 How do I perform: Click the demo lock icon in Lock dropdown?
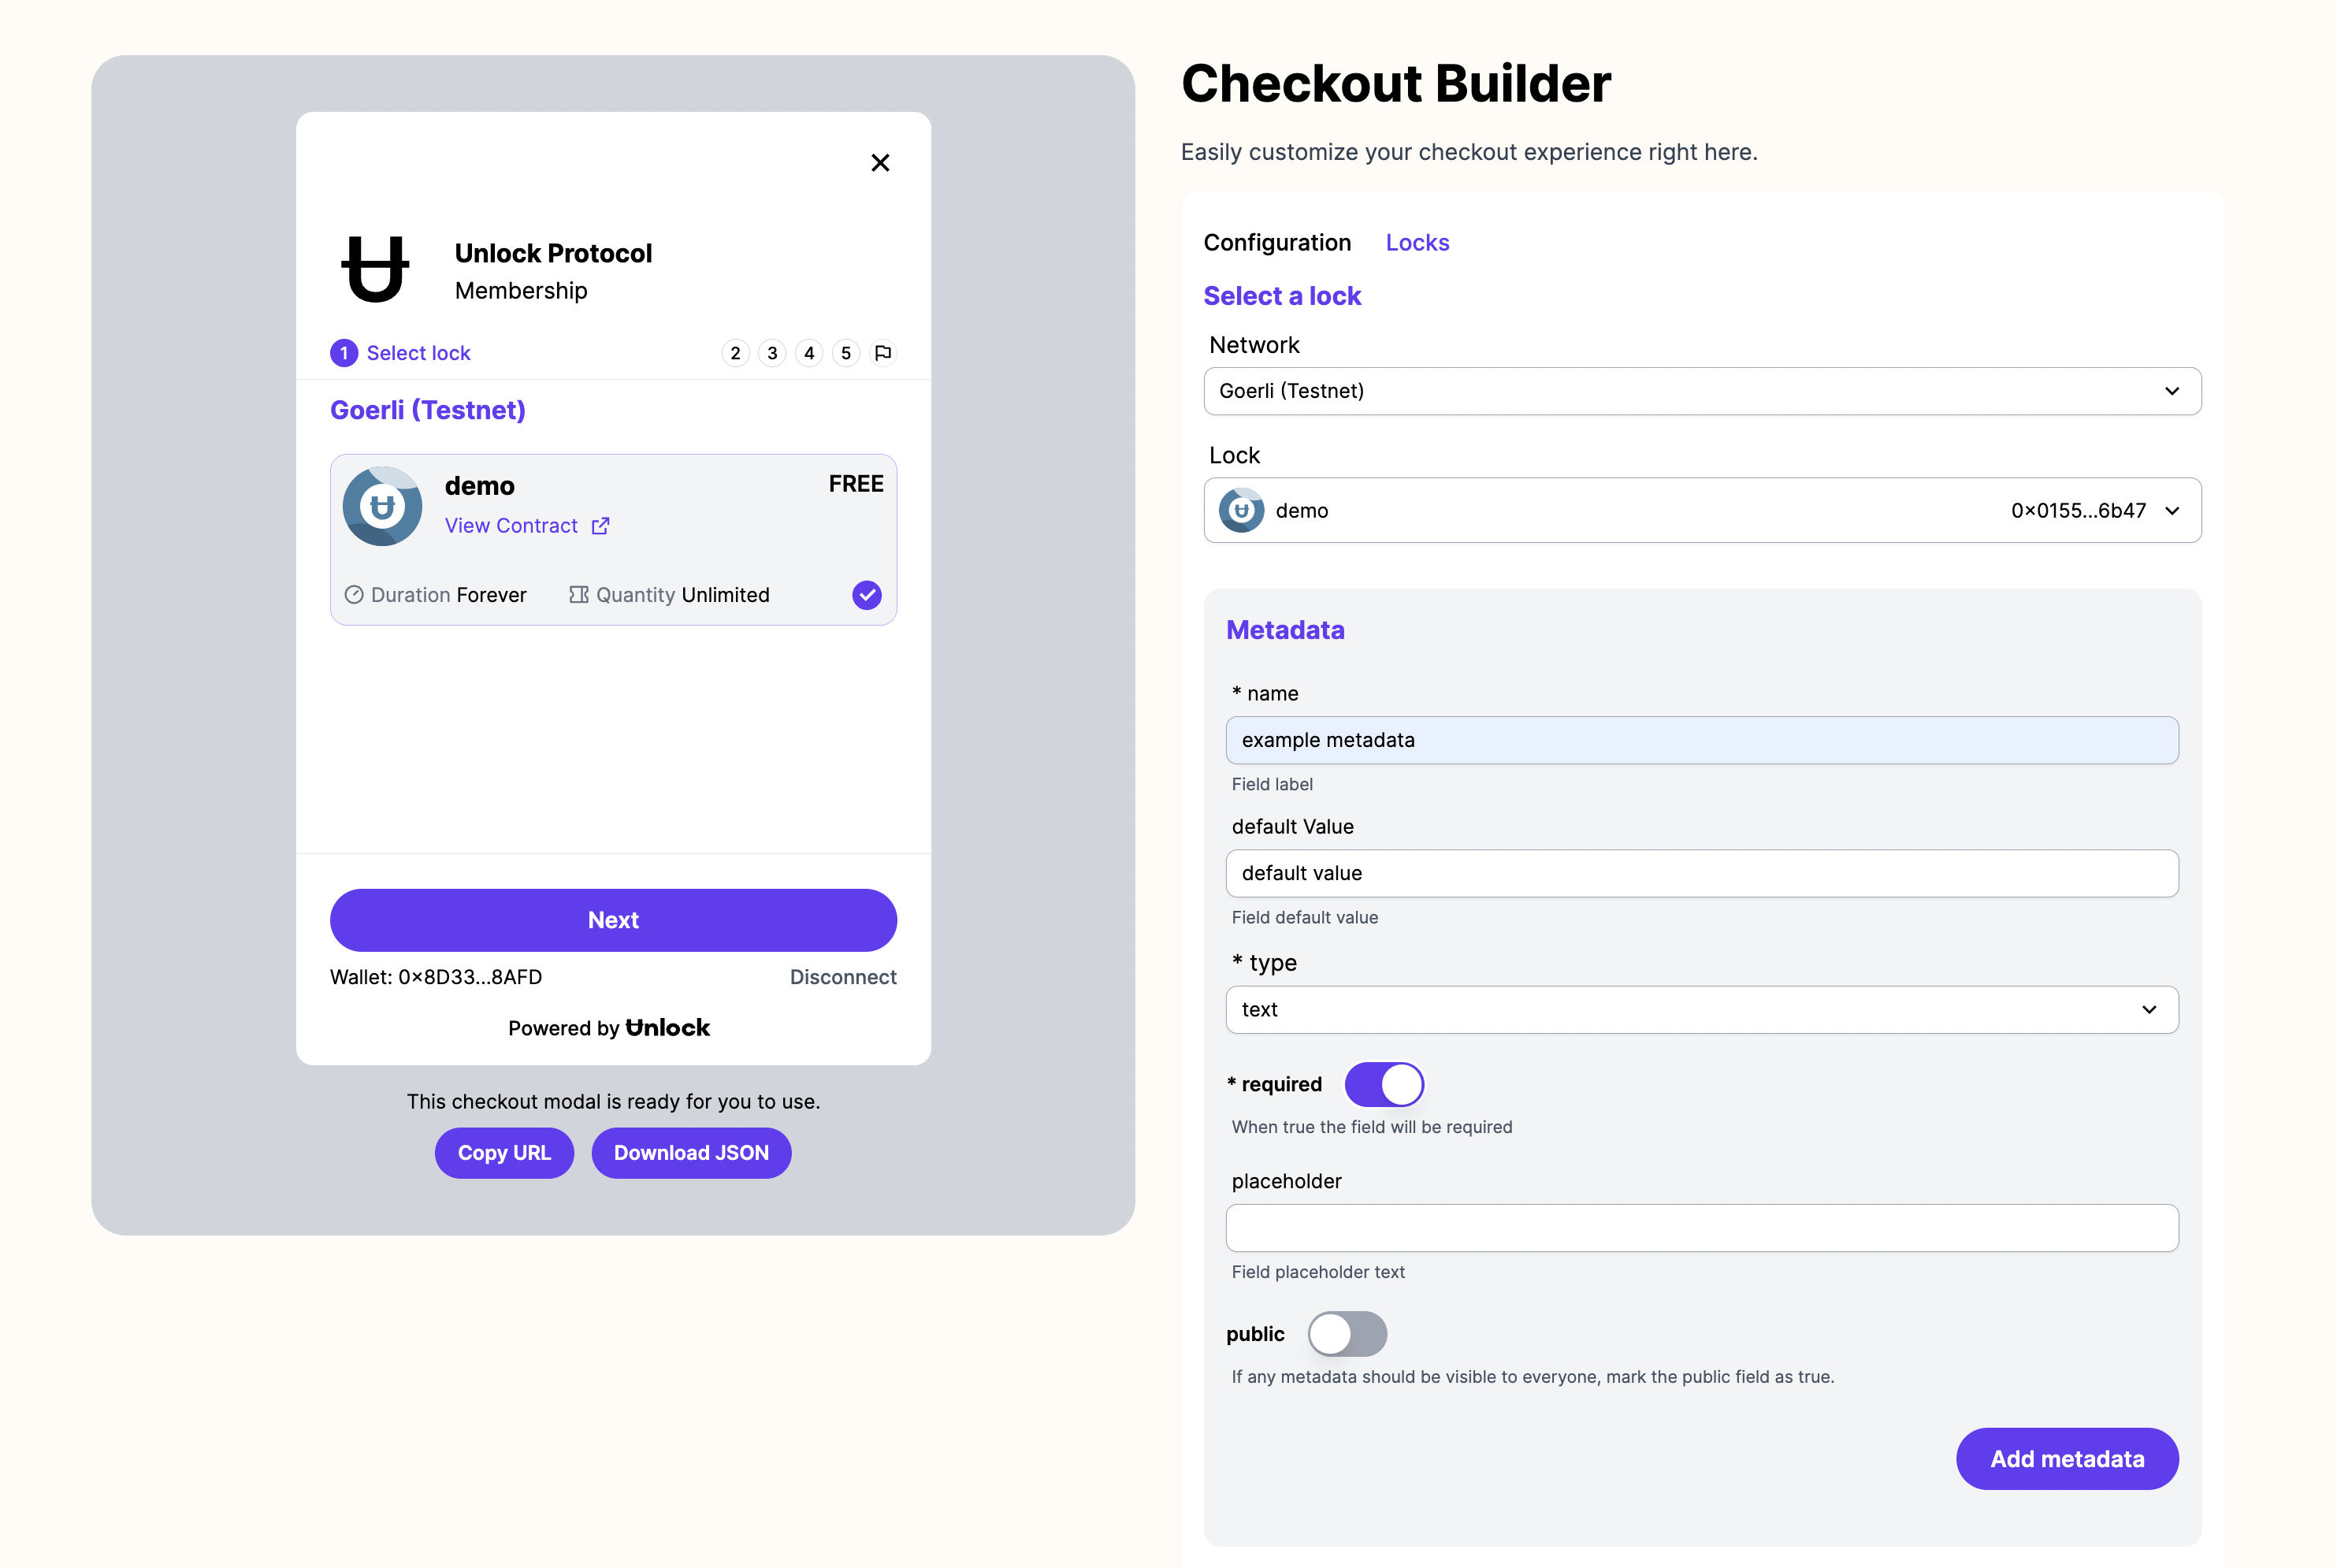click(1243, 509)
